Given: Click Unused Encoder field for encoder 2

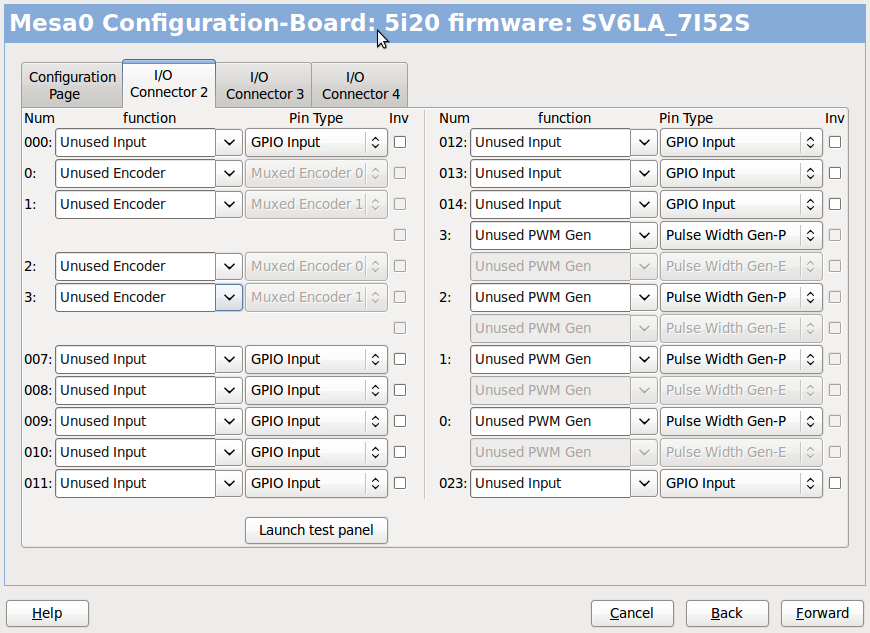Looking at the screenshot, I should pos(135,266).
